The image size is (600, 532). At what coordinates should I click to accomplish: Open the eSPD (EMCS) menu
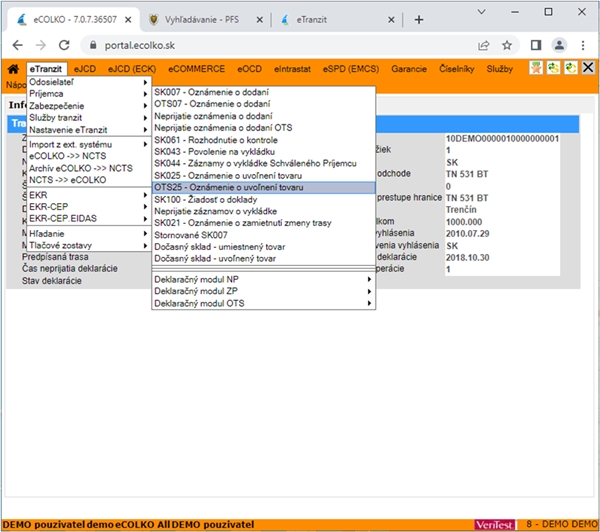click(351, 69)
